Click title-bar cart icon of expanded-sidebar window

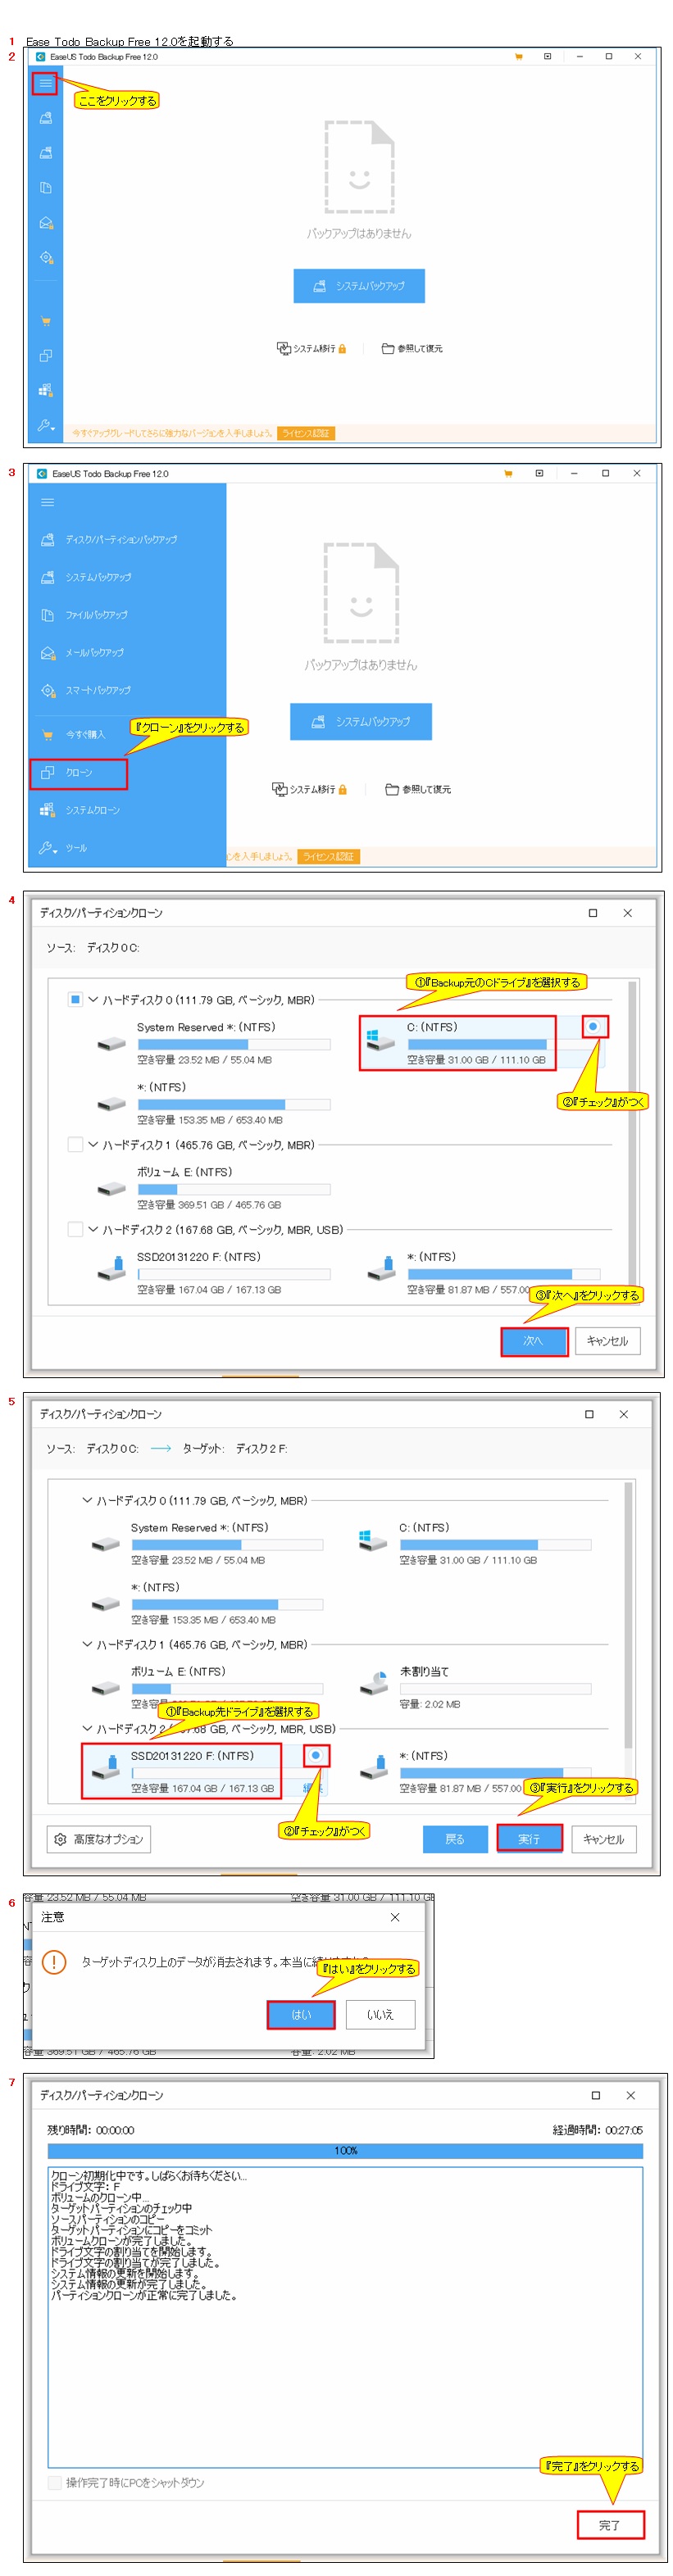[508, 474]
